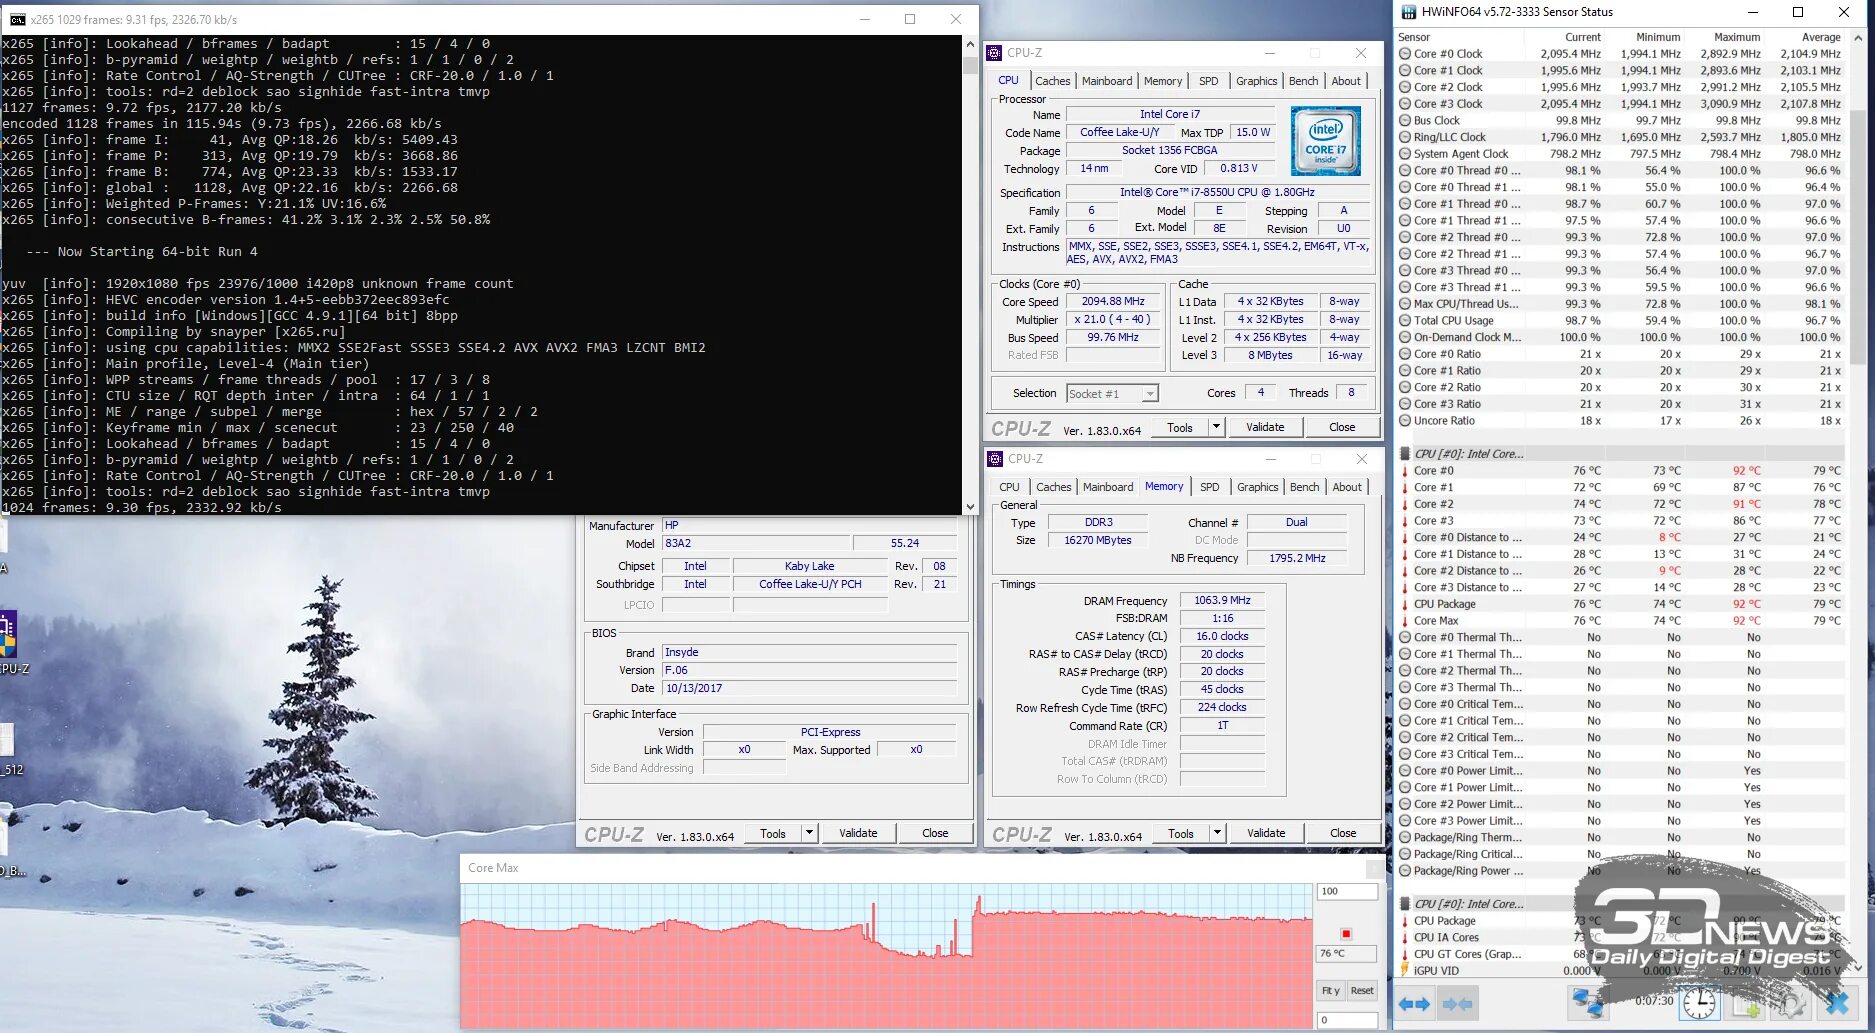Click Validate in the CPU-Z processor window

point(1265,427)
